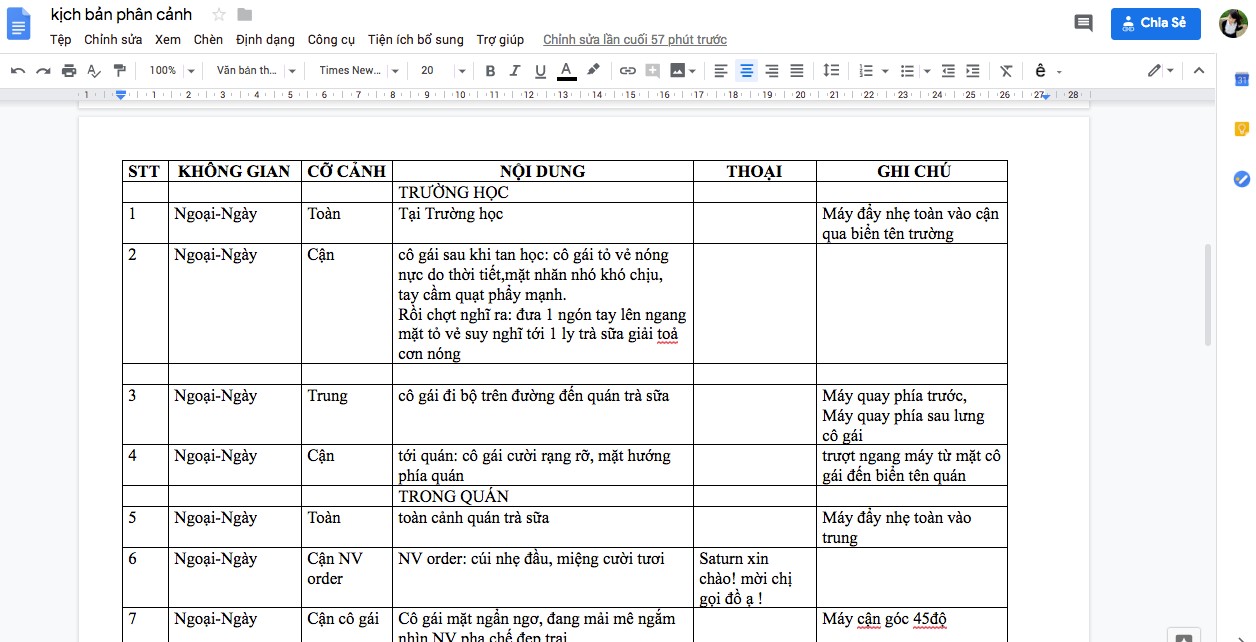This screenshot has height=642, width=1256.
Task: Open the font size dropdown
Action: [x=442, y=71]
